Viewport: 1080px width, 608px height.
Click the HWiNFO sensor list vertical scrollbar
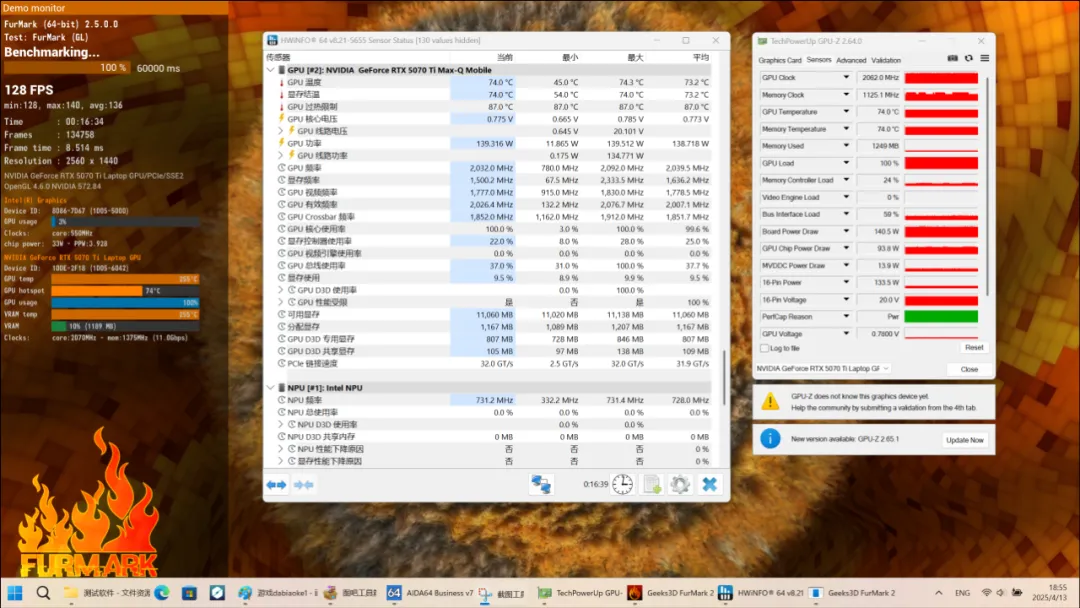click(x=724, y=378)
